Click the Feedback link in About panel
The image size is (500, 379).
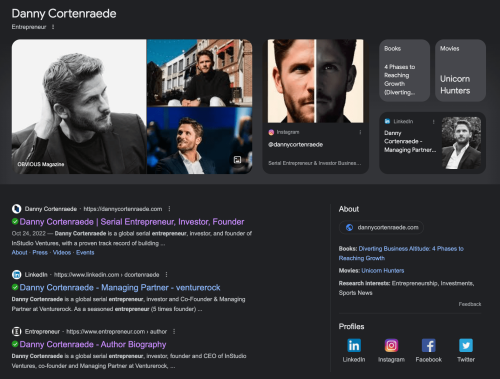(x=470, y=304)
